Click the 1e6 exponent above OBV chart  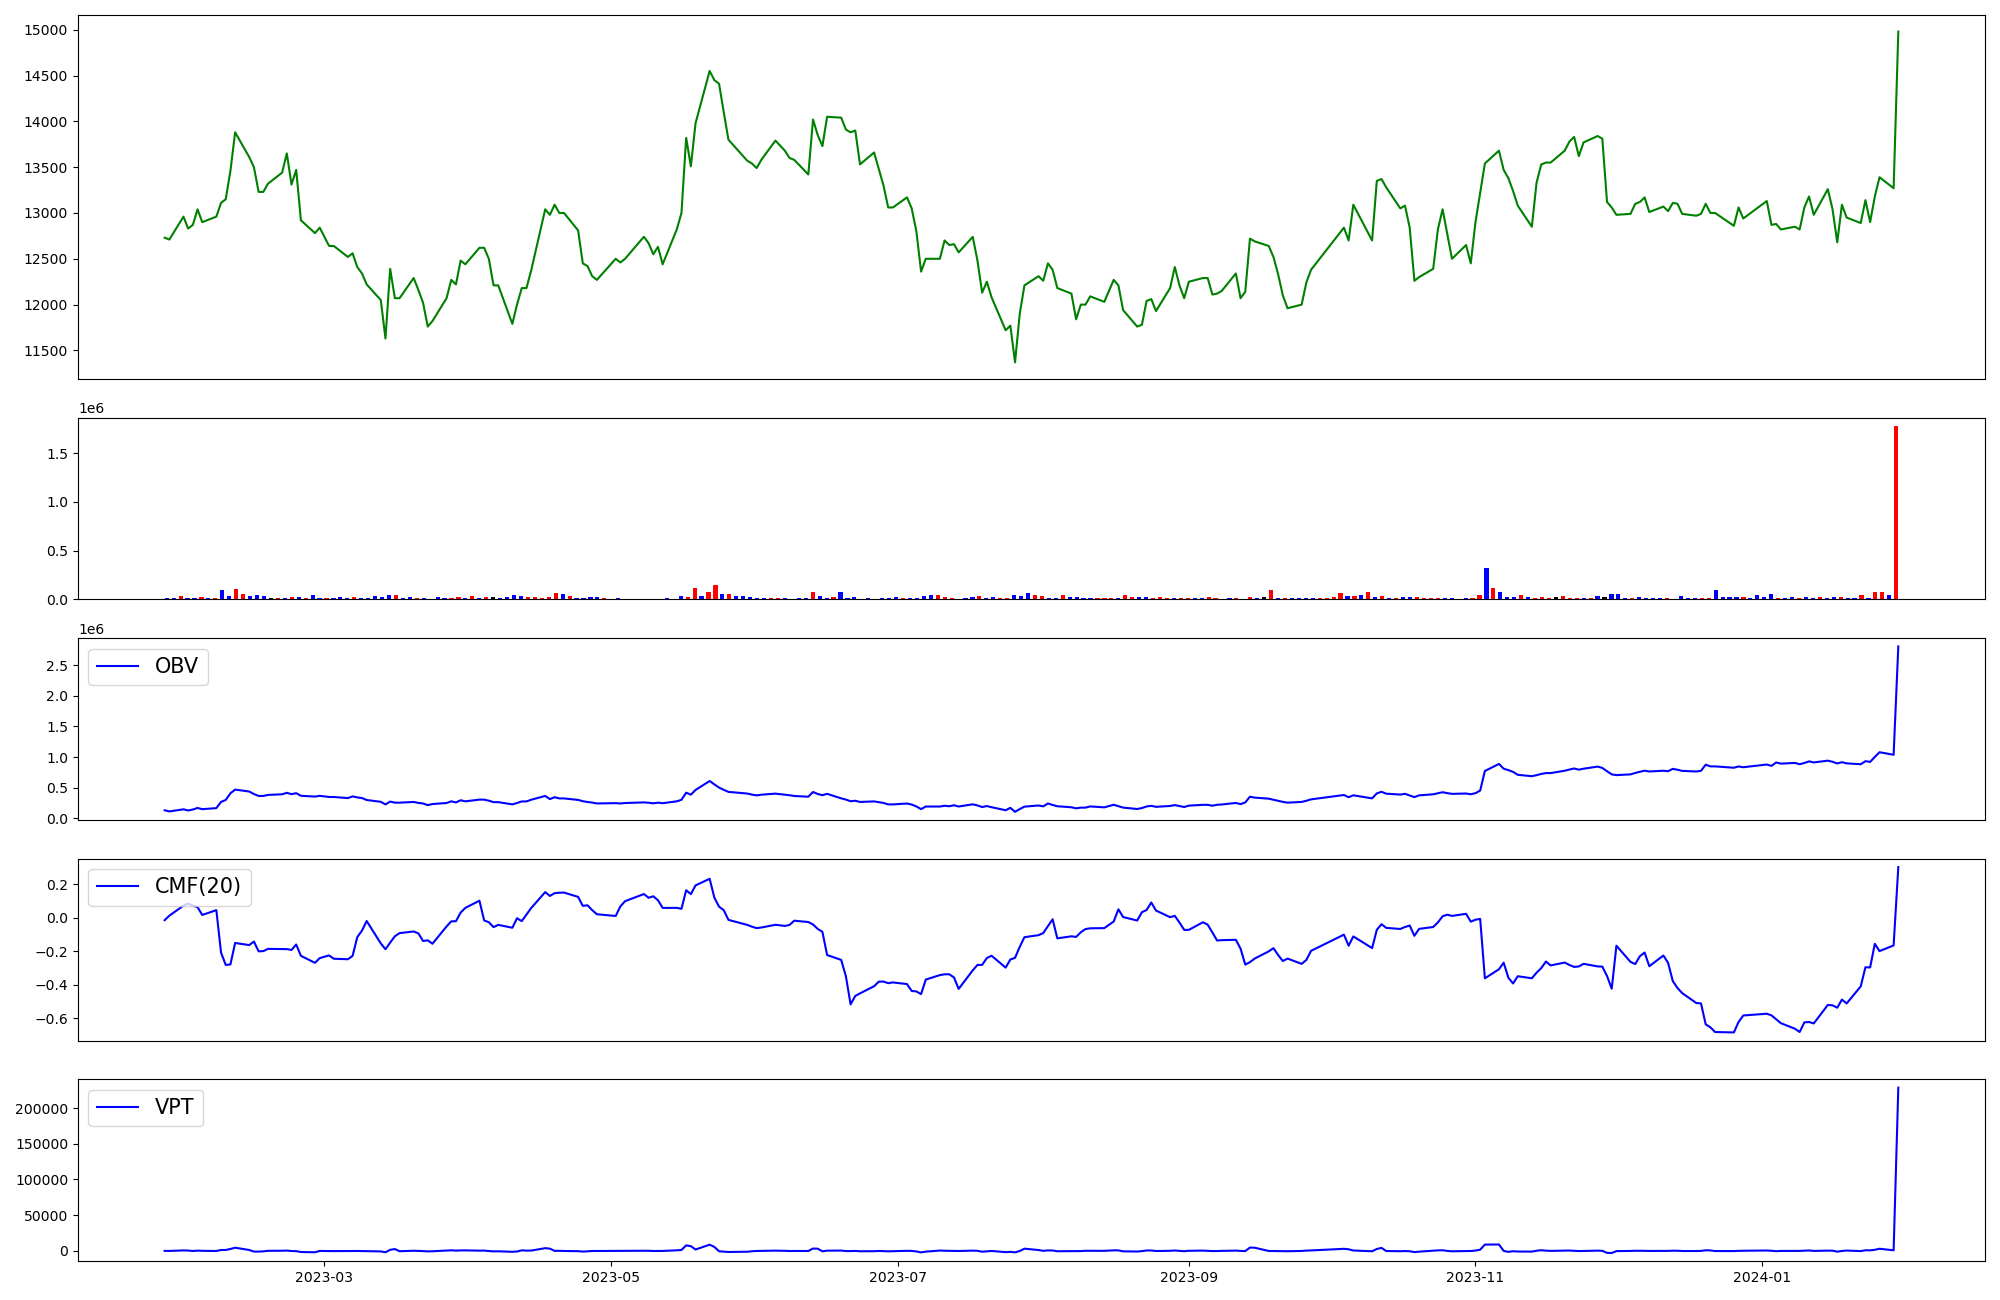coord(91,629)
